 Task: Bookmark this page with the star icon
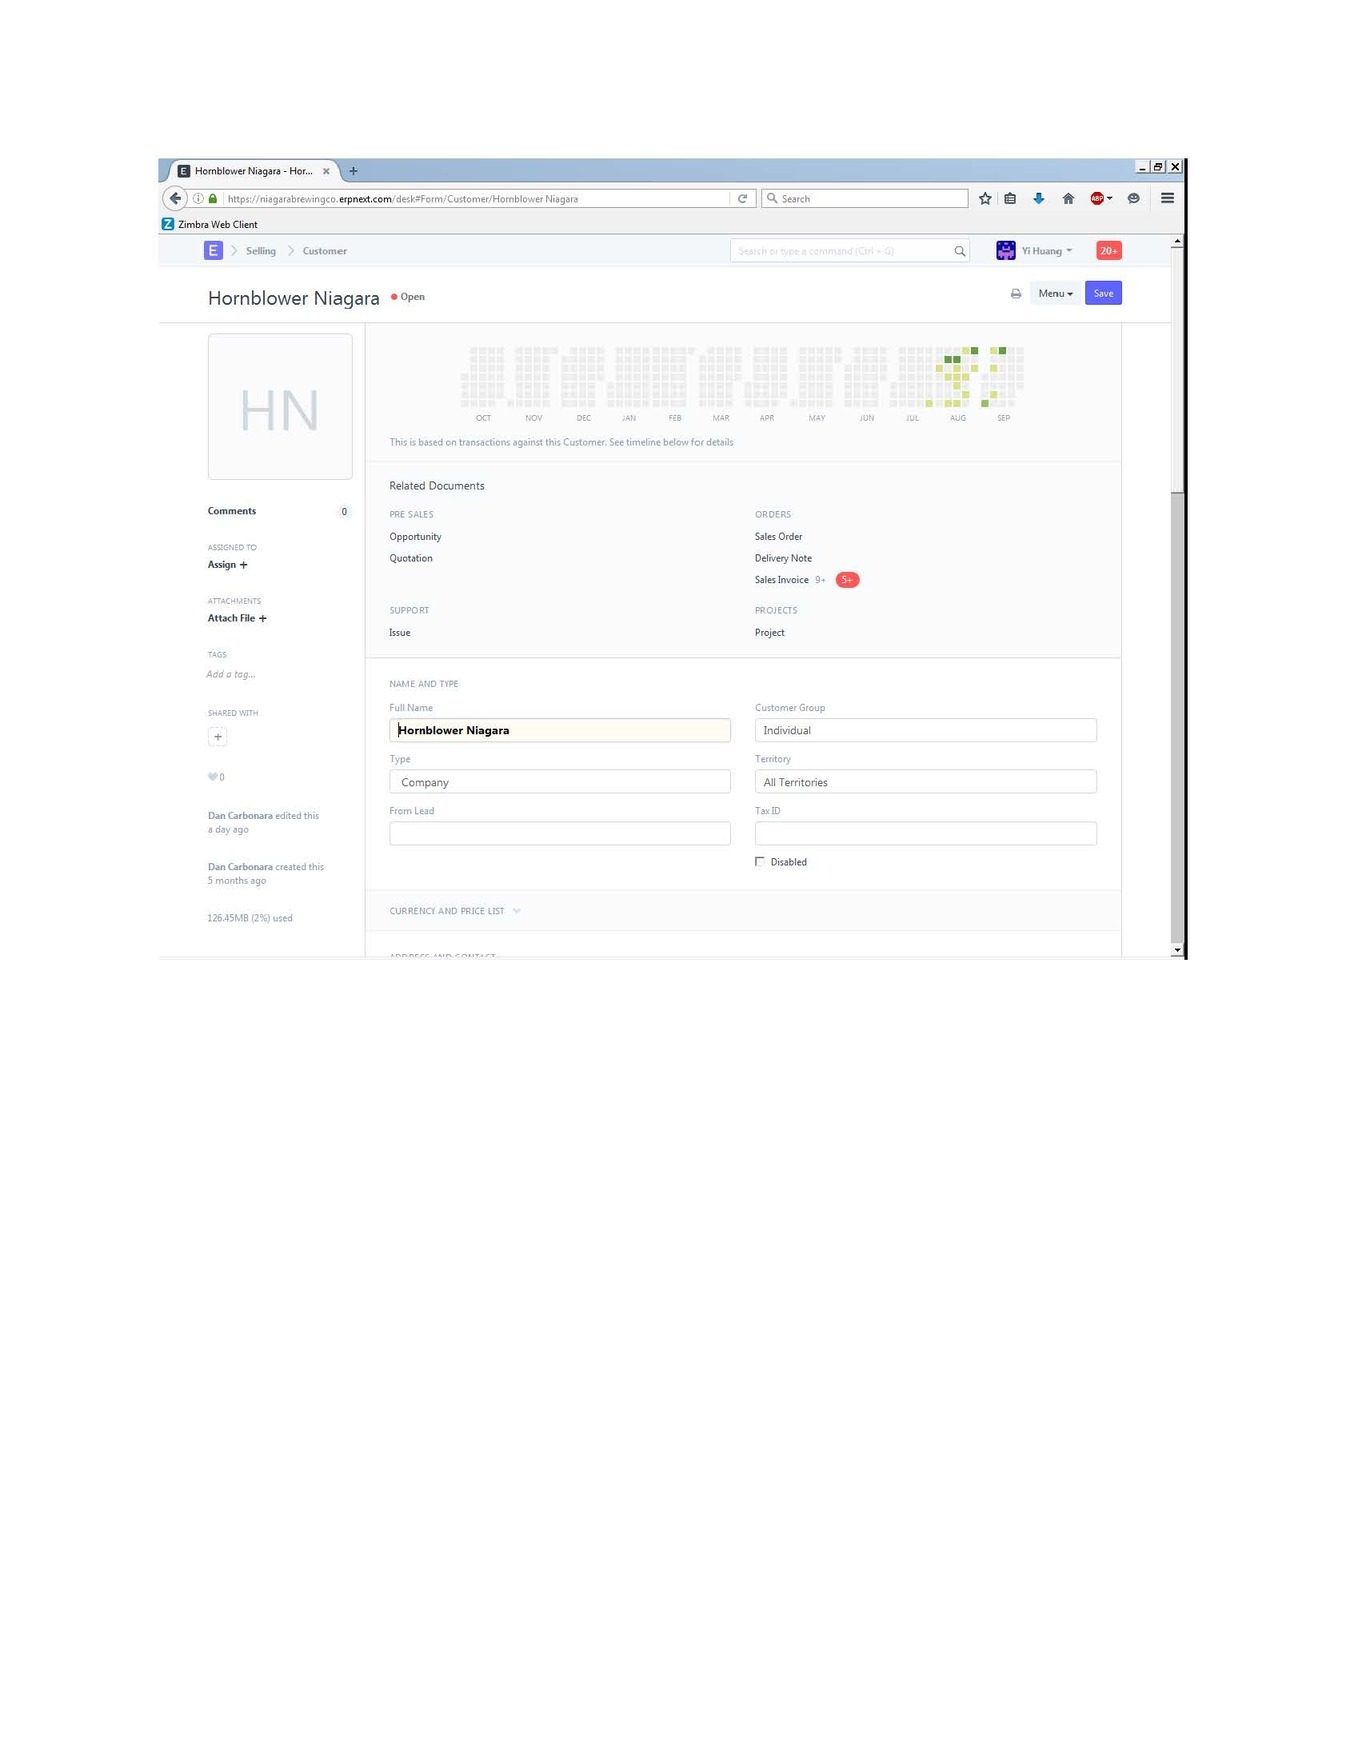[x=985, y=198]
